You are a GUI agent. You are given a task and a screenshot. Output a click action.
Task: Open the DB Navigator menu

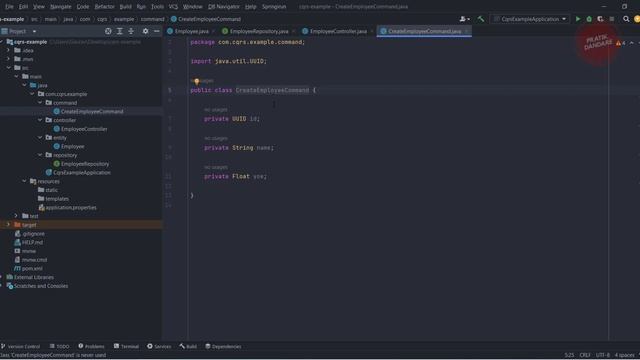(x=224, y=7)
